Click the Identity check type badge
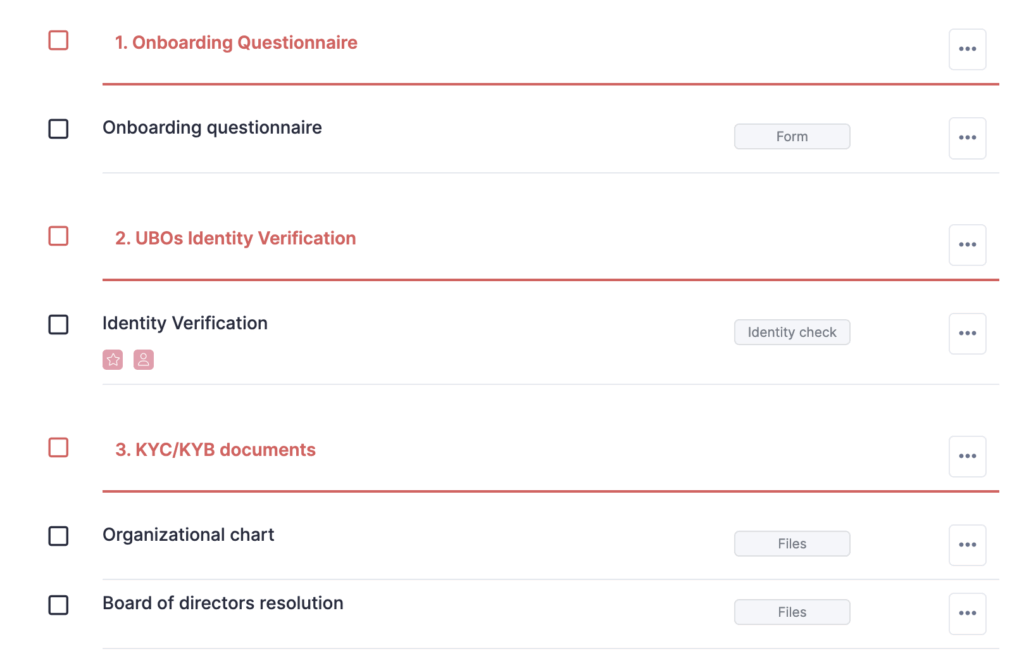Image resolution: width=1024 pixels, height=651 pixels. pos(792,332)
